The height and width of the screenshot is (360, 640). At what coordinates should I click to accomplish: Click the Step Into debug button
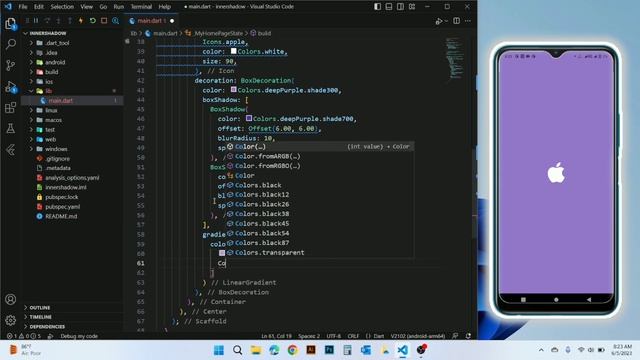click(x=58, y=20)
